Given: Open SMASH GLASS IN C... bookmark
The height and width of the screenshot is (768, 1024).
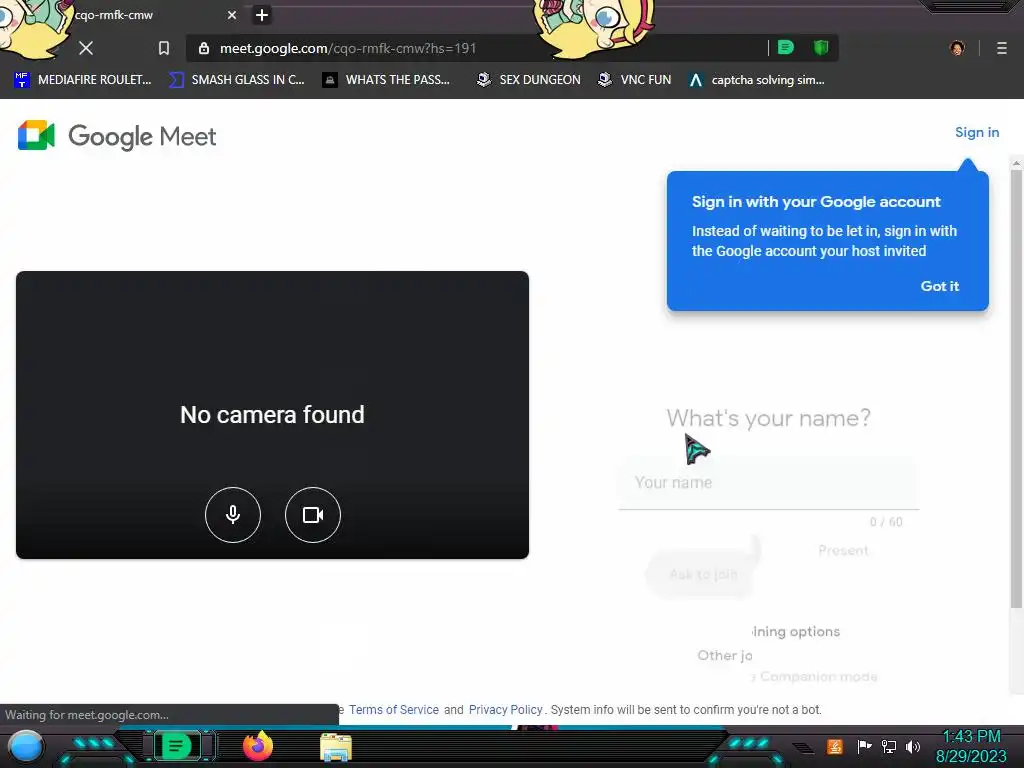Looking at the screenshot, I should coord(237,80).
